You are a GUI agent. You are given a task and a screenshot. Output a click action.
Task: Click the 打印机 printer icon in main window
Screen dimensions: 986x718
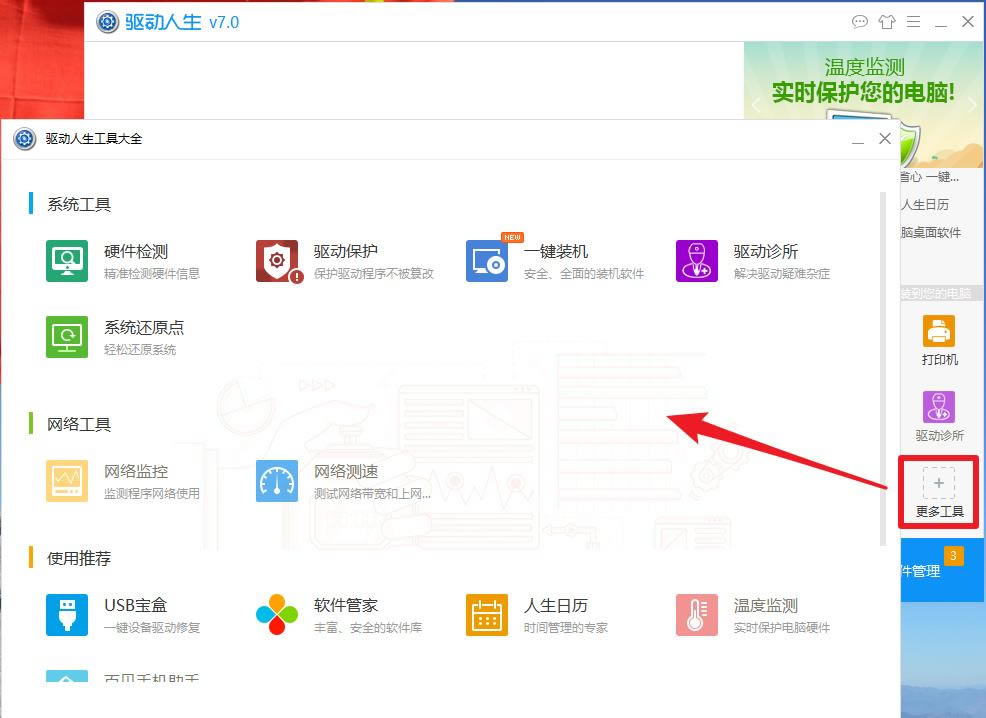939,331
